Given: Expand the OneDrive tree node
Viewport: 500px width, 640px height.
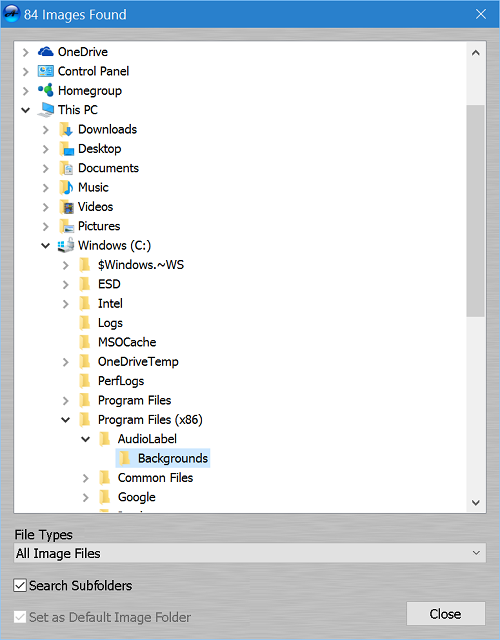Looking at the screenshot, I should click(x=26, y=52).
